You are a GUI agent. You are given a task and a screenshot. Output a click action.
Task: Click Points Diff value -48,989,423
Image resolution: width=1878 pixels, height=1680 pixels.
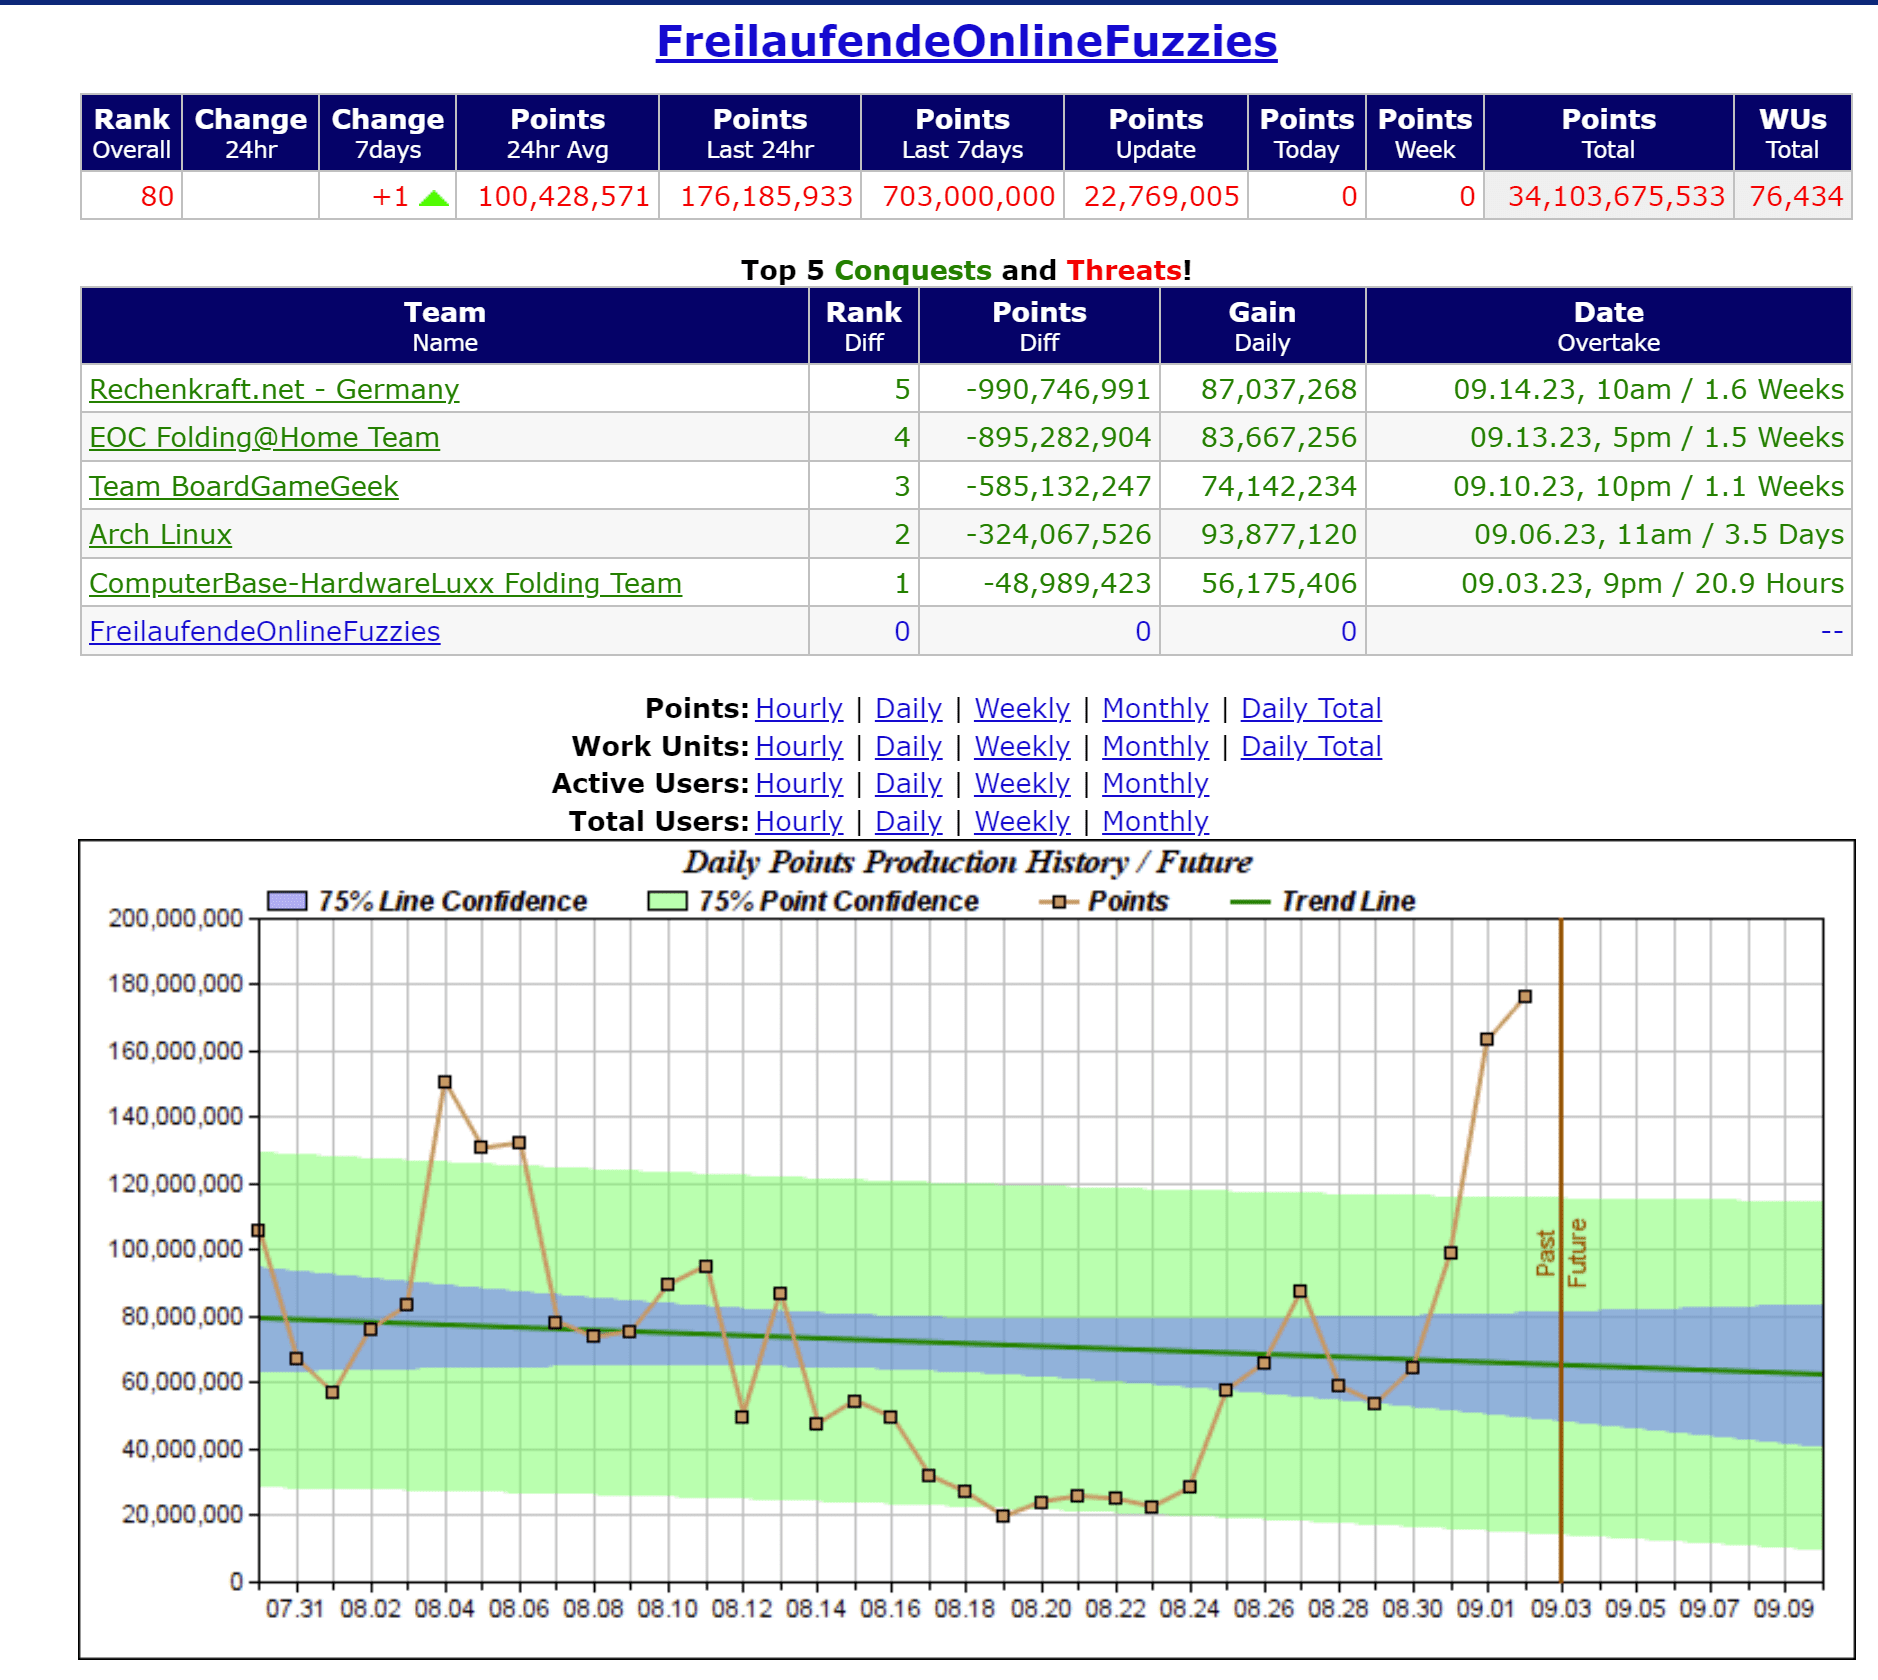click(1067, 583)
